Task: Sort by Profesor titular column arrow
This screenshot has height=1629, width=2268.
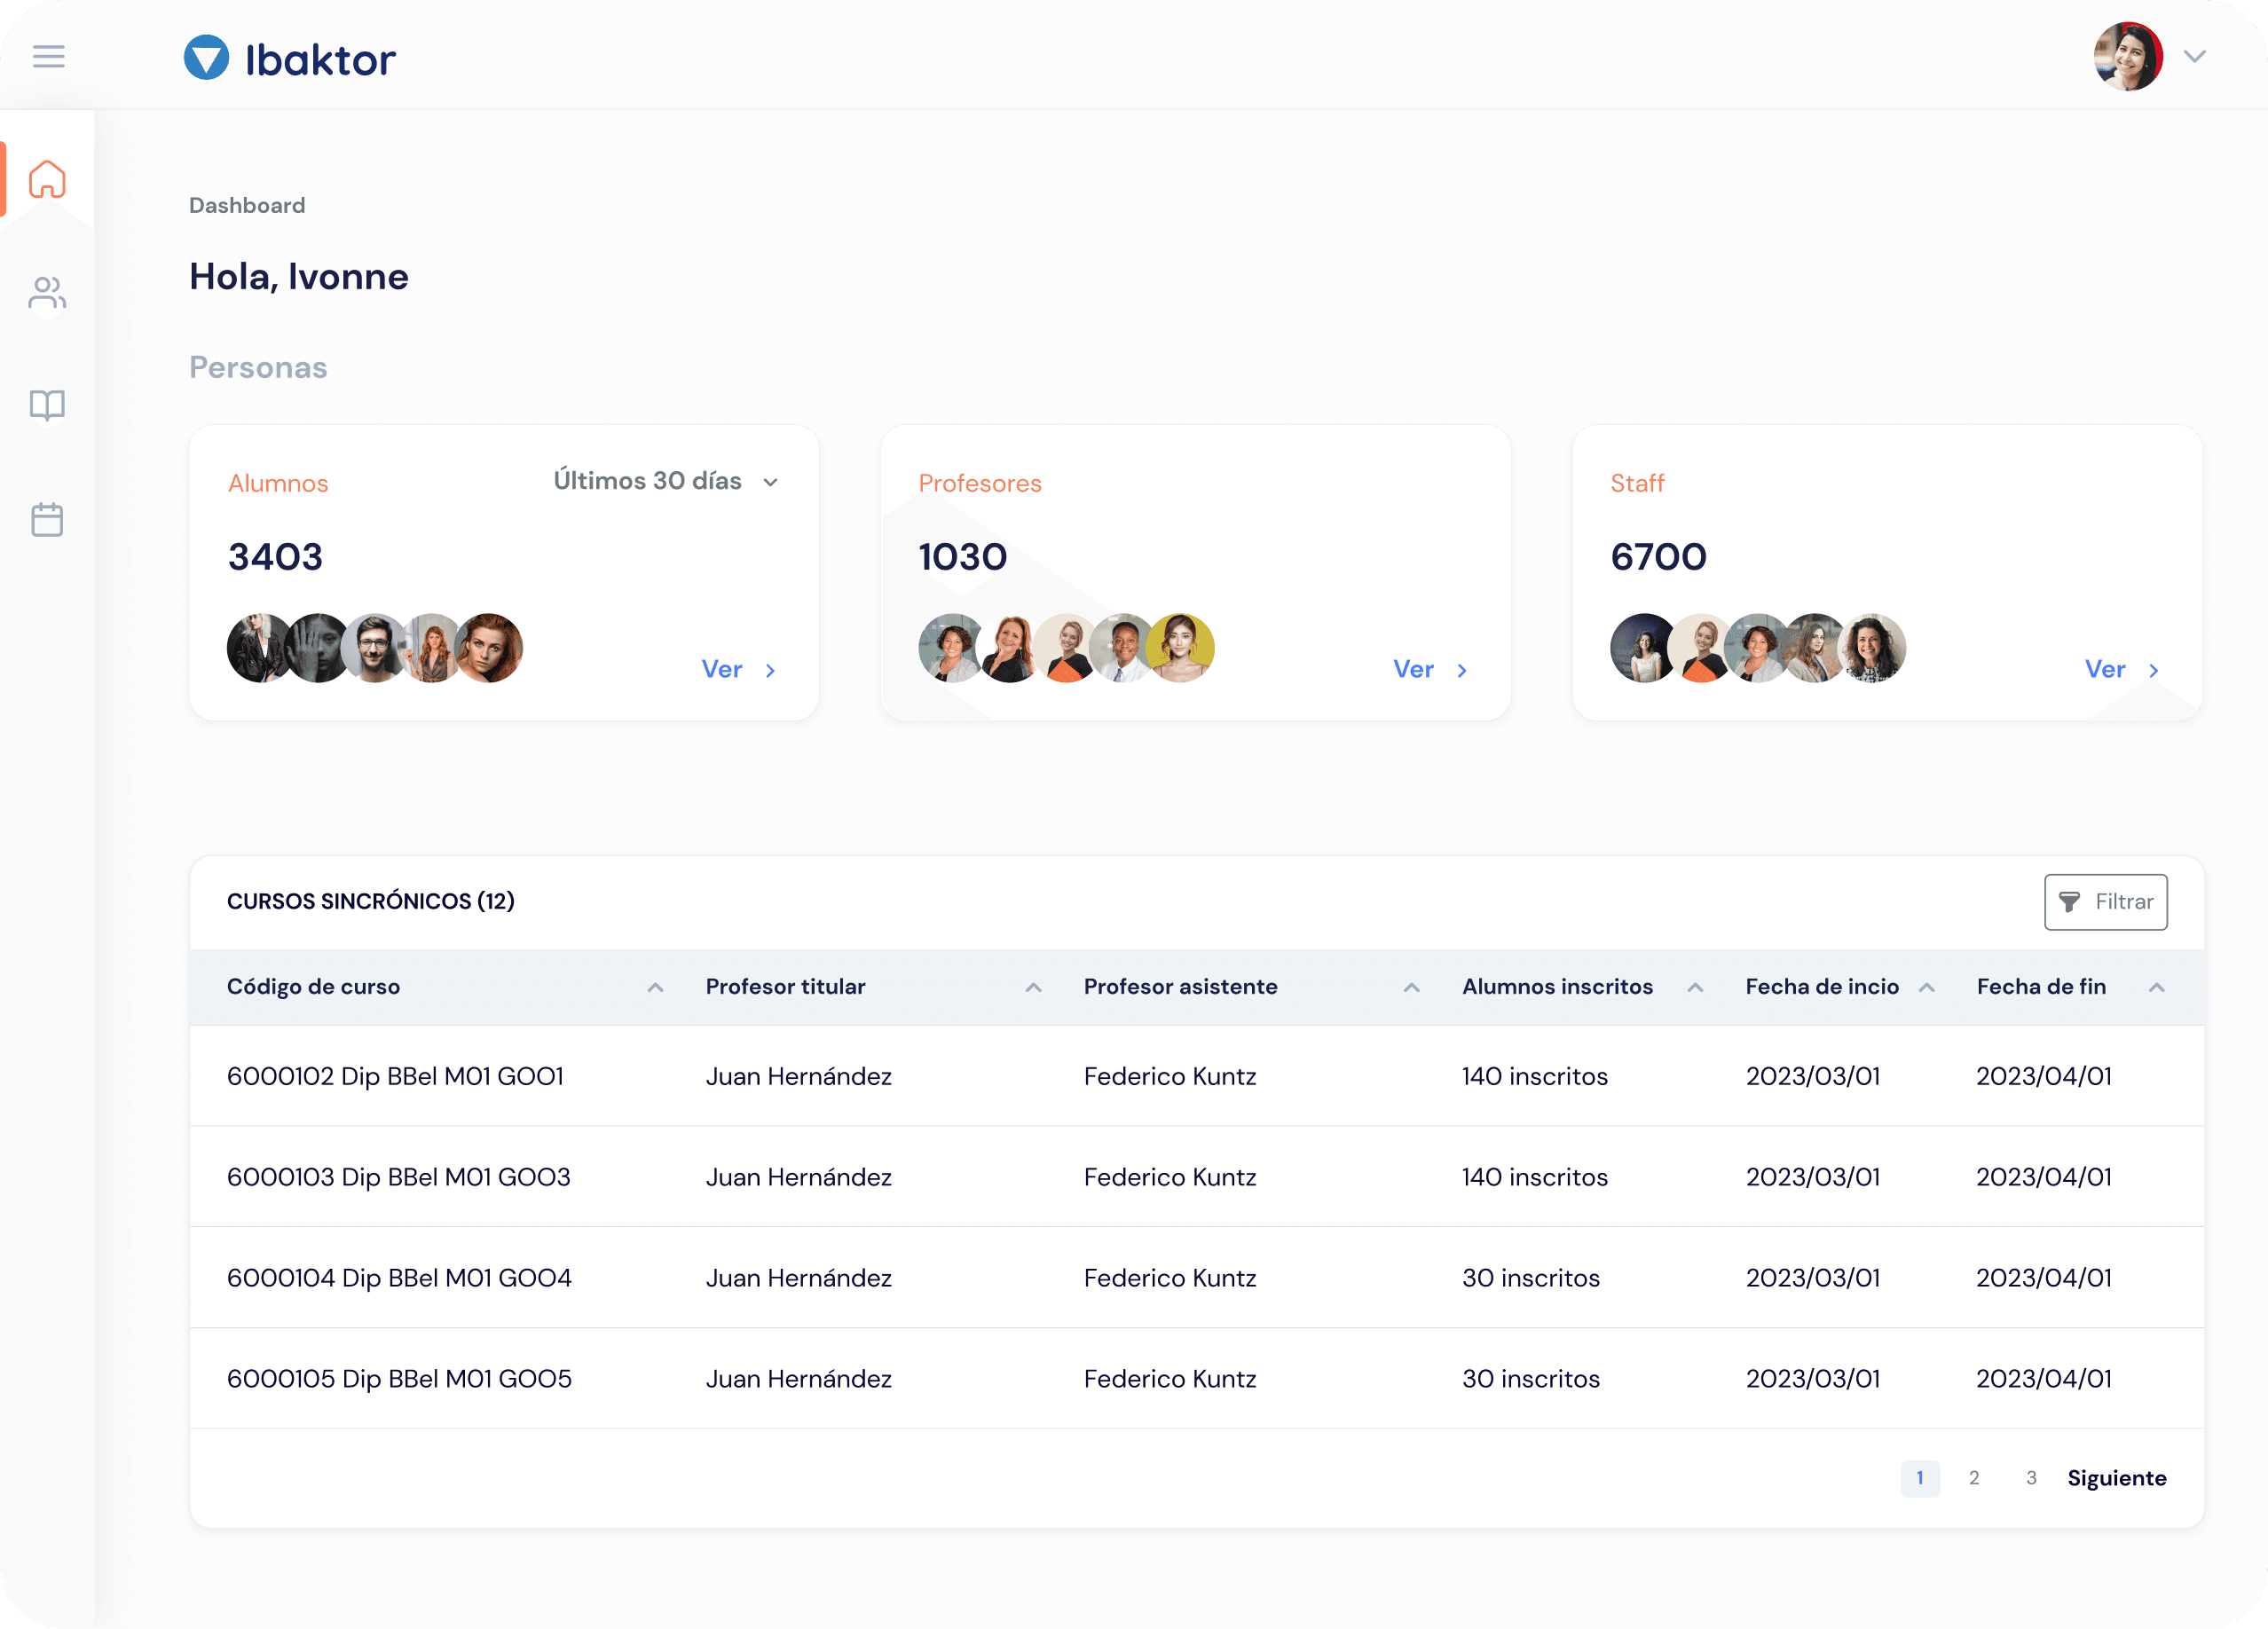Action: [x=1033, y=988]
